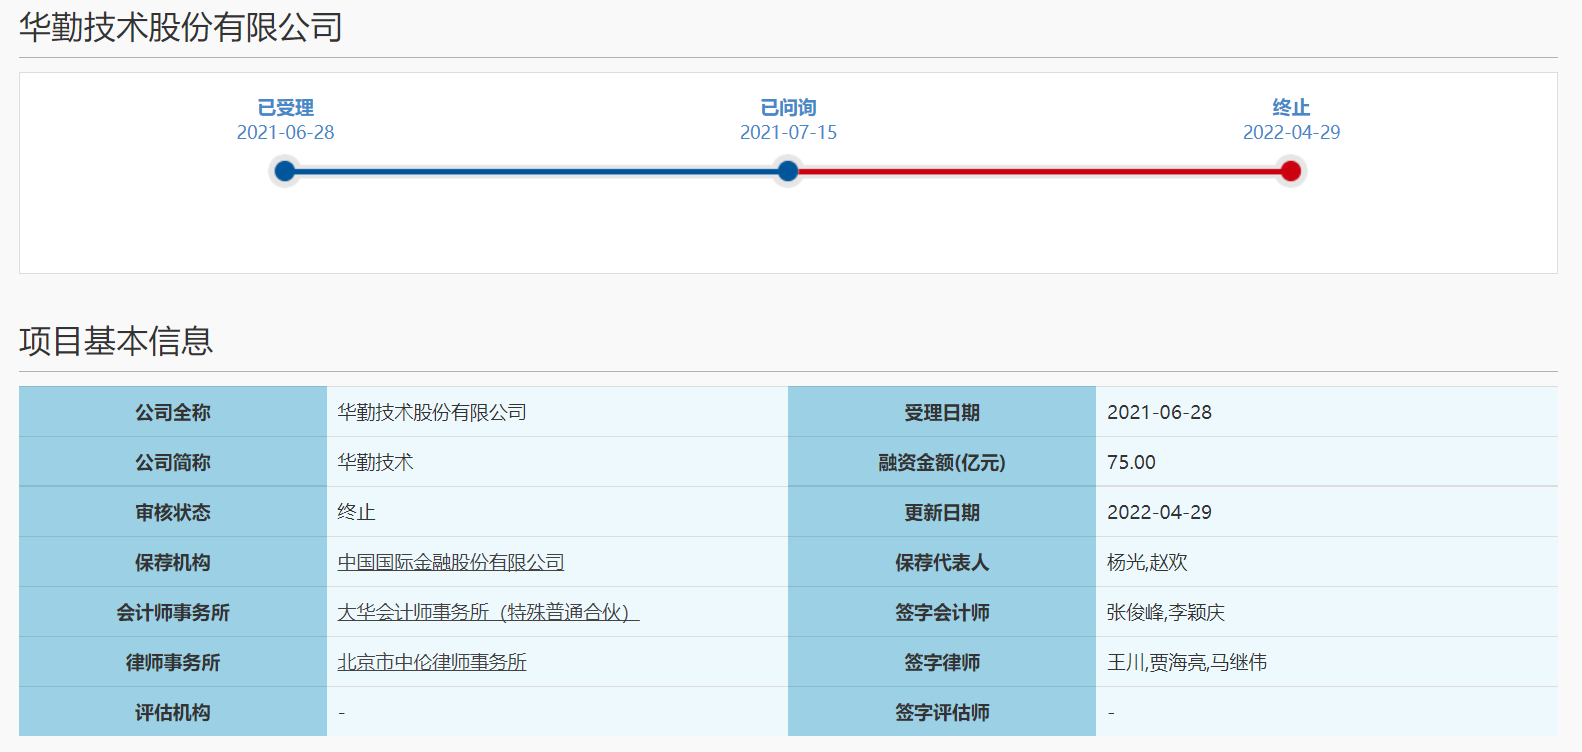Click the 更新日期 header cell
The width and height of the screenshot is (1582, 752).
pyautogui.click(x=942, y=512)
